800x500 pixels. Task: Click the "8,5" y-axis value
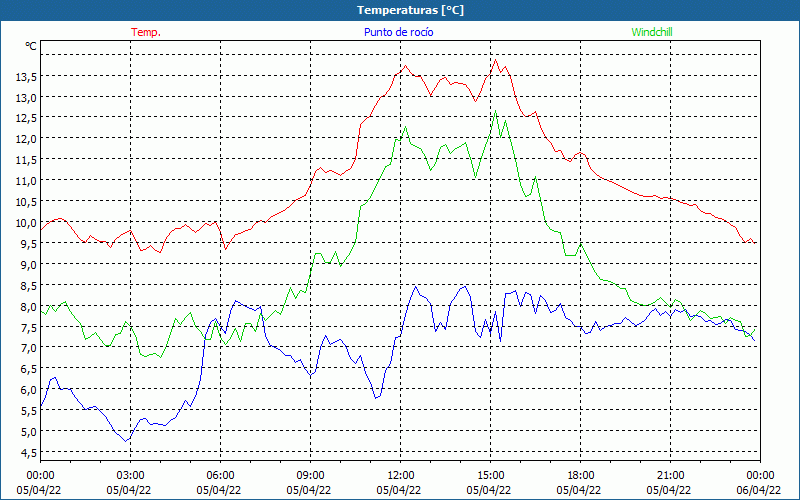29,286
